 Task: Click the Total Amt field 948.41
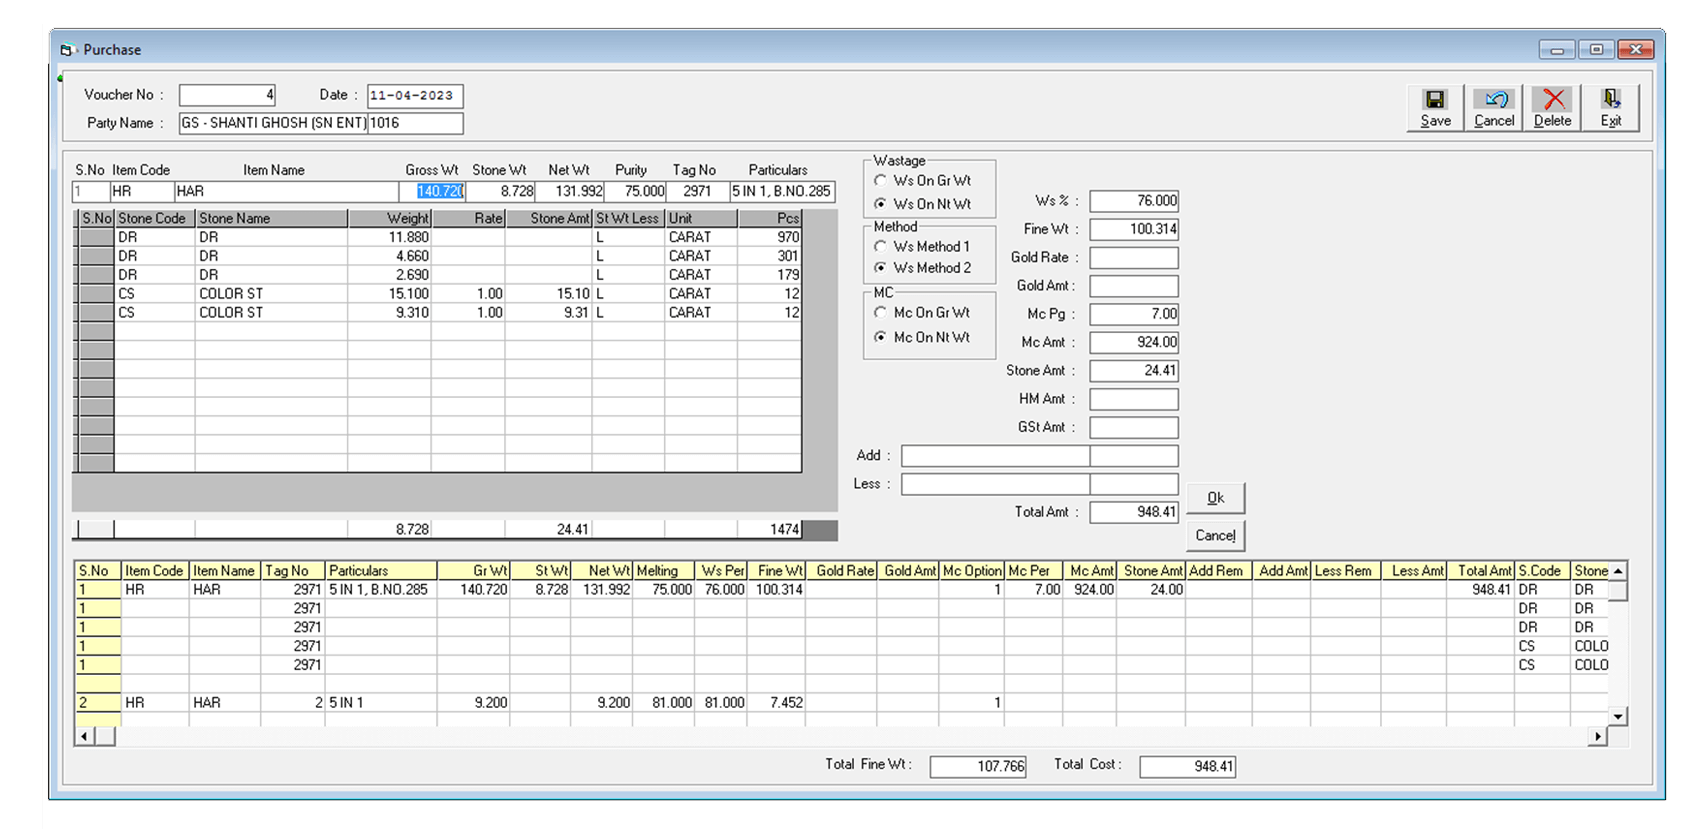[x=1134, y=512]
